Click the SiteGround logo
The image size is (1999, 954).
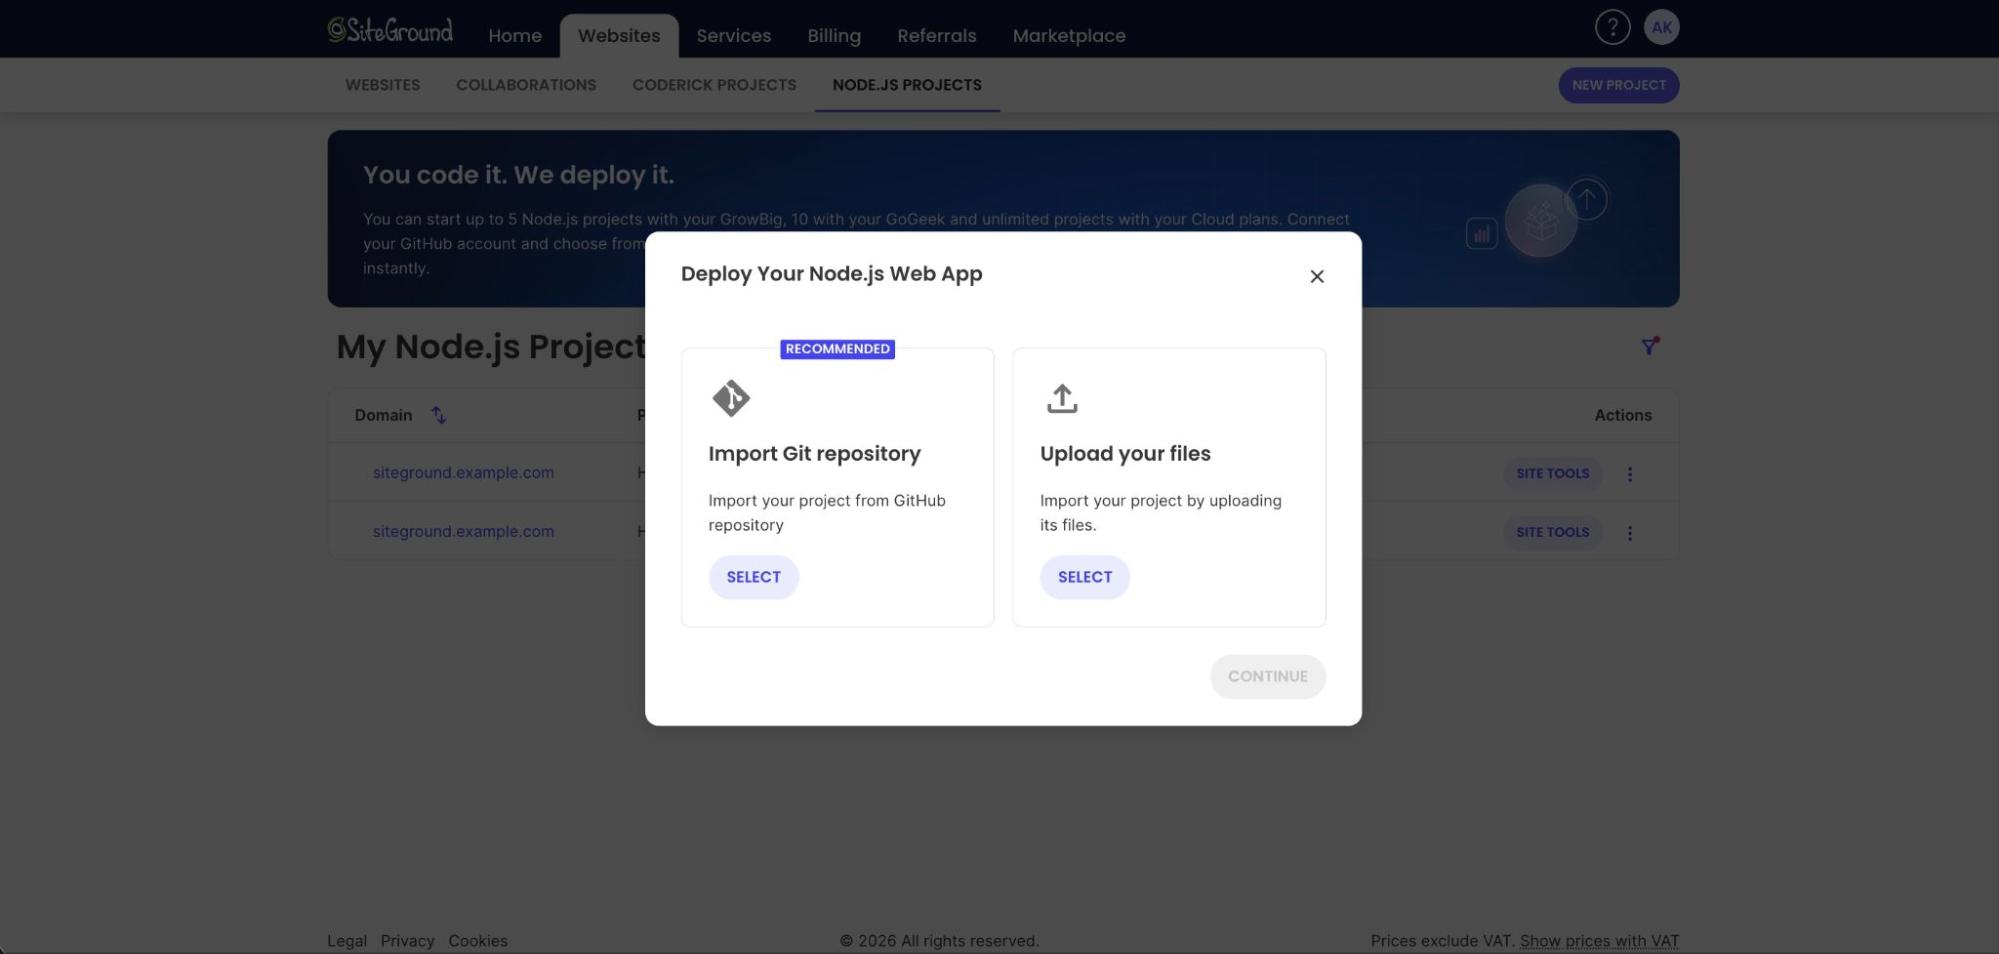pos(390,30)
